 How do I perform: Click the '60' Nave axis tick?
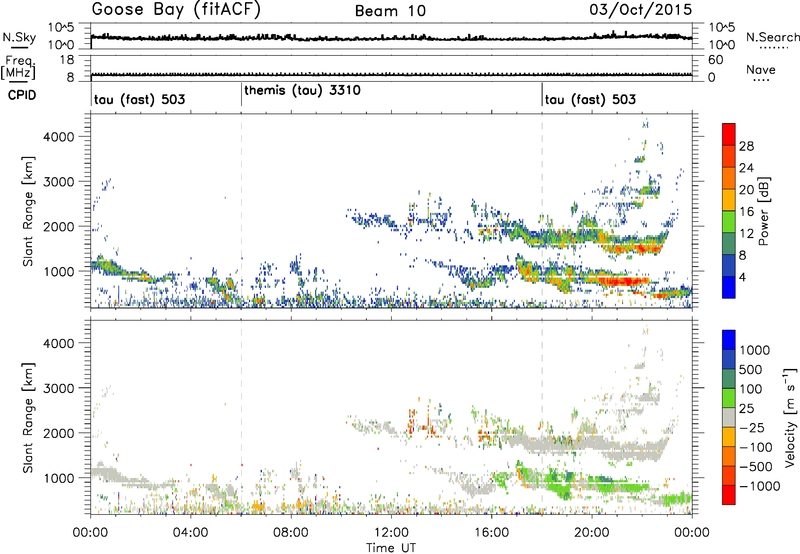(x=715, y=60)
